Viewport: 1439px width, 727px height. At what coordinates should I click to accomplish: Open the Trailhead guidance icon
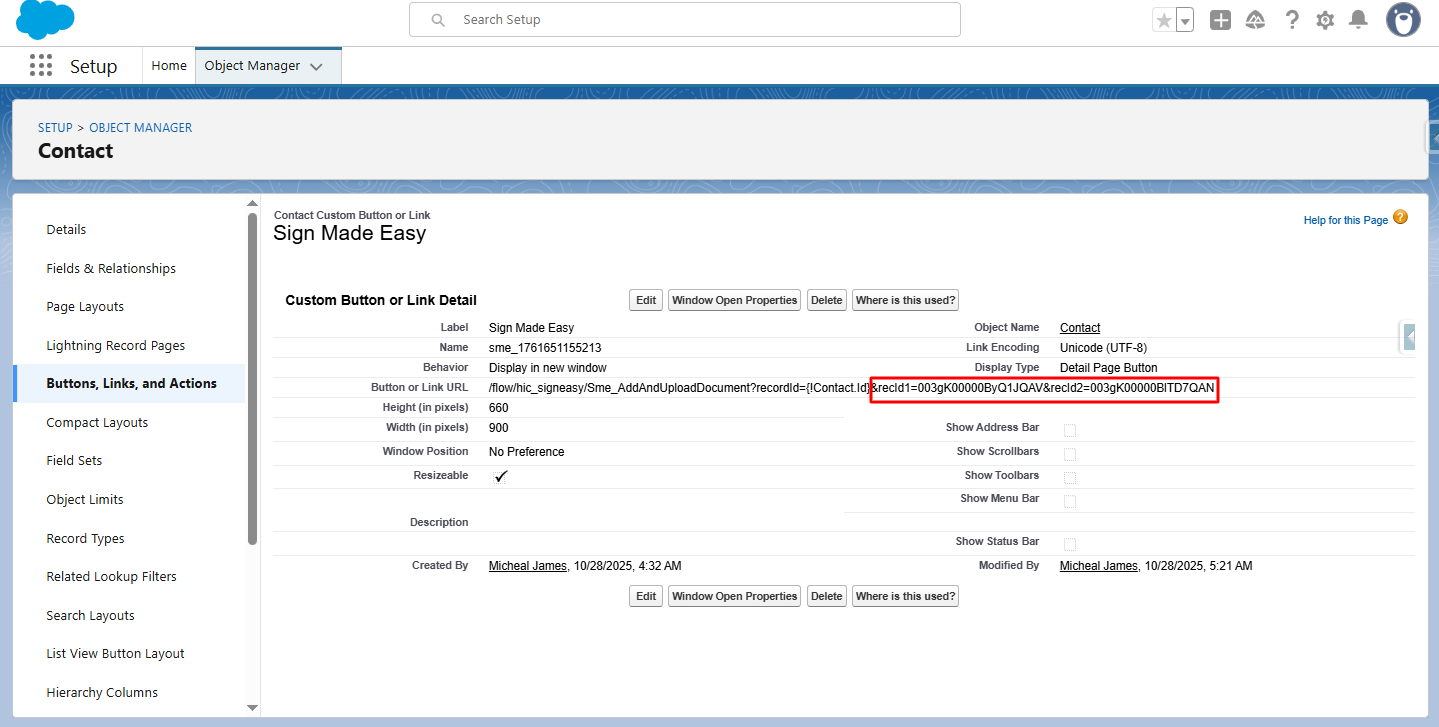[1255, 20]
